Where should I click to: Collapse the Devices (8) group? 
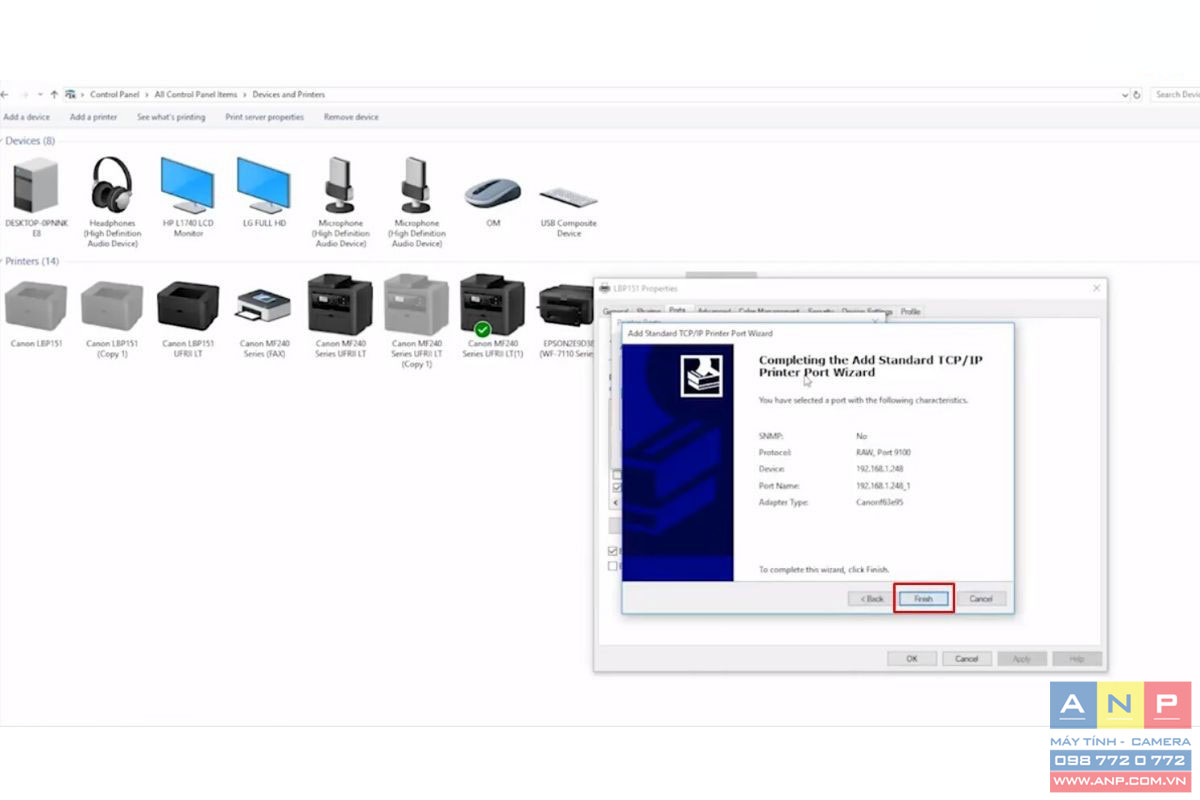(x=2, y=141)
